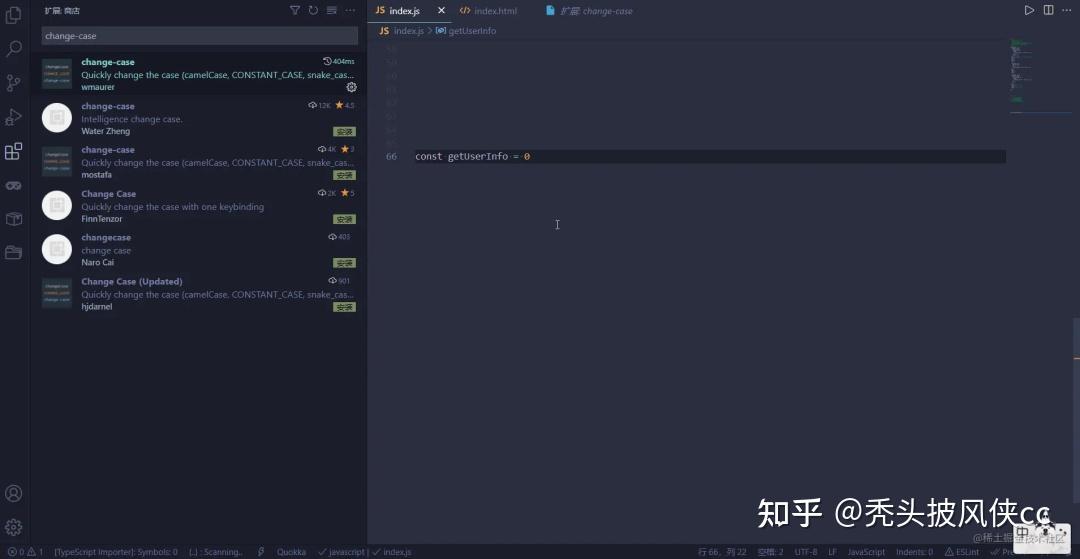Click the javascript check status item

pos(342,552)
